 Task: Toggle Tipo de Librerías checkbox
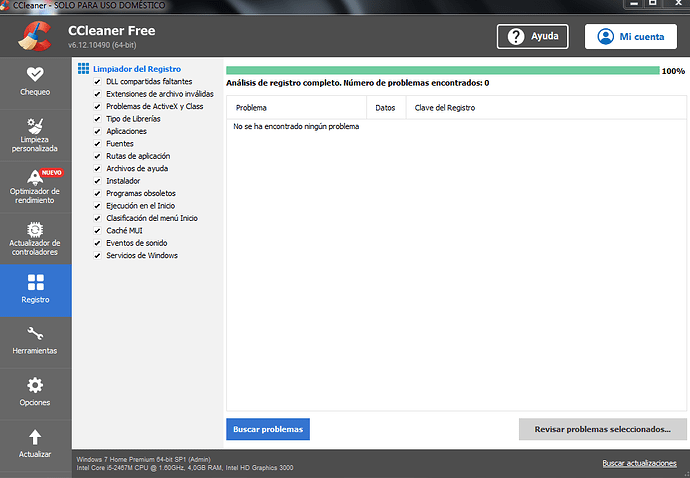click(x=97, y=119)
